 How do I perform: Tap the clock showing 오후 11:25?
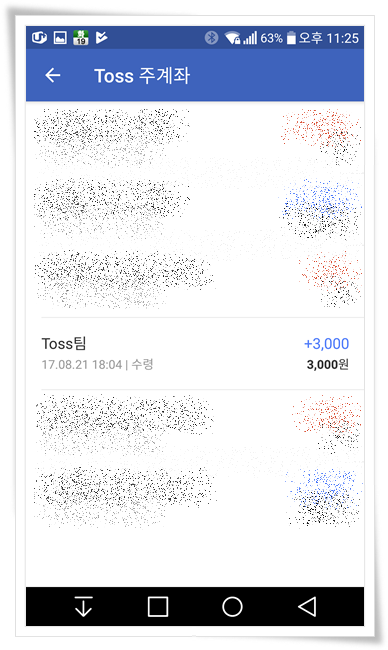pos(329,38)
